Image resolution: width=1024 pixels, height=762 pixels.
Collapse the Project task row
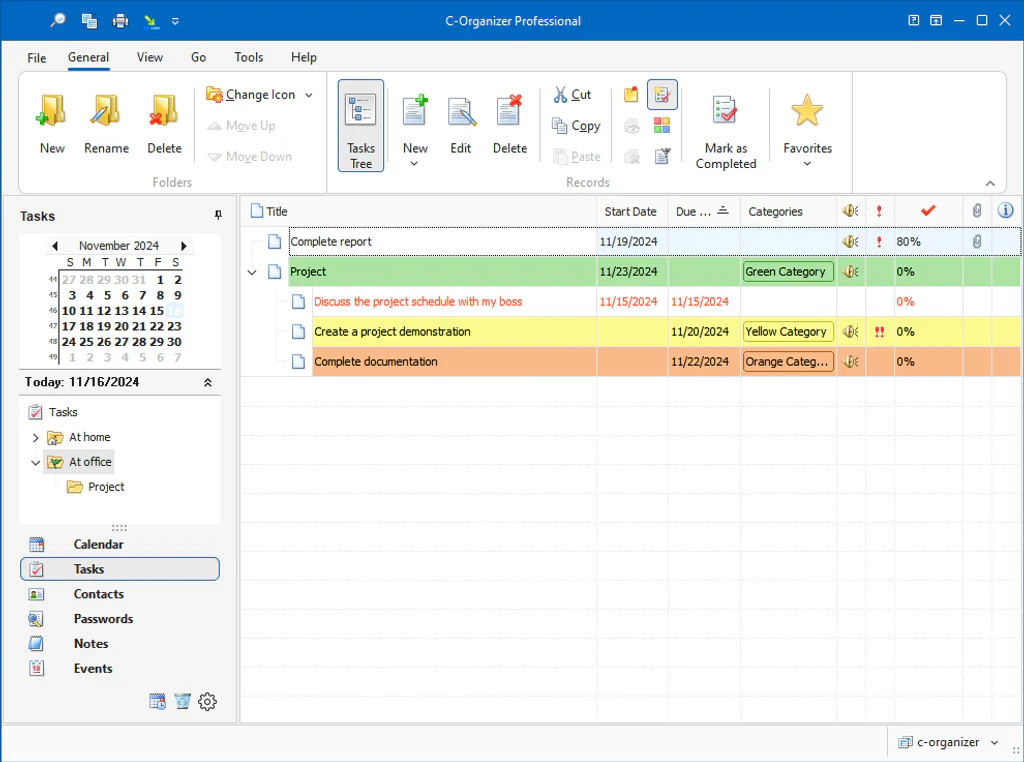[252, 272]
